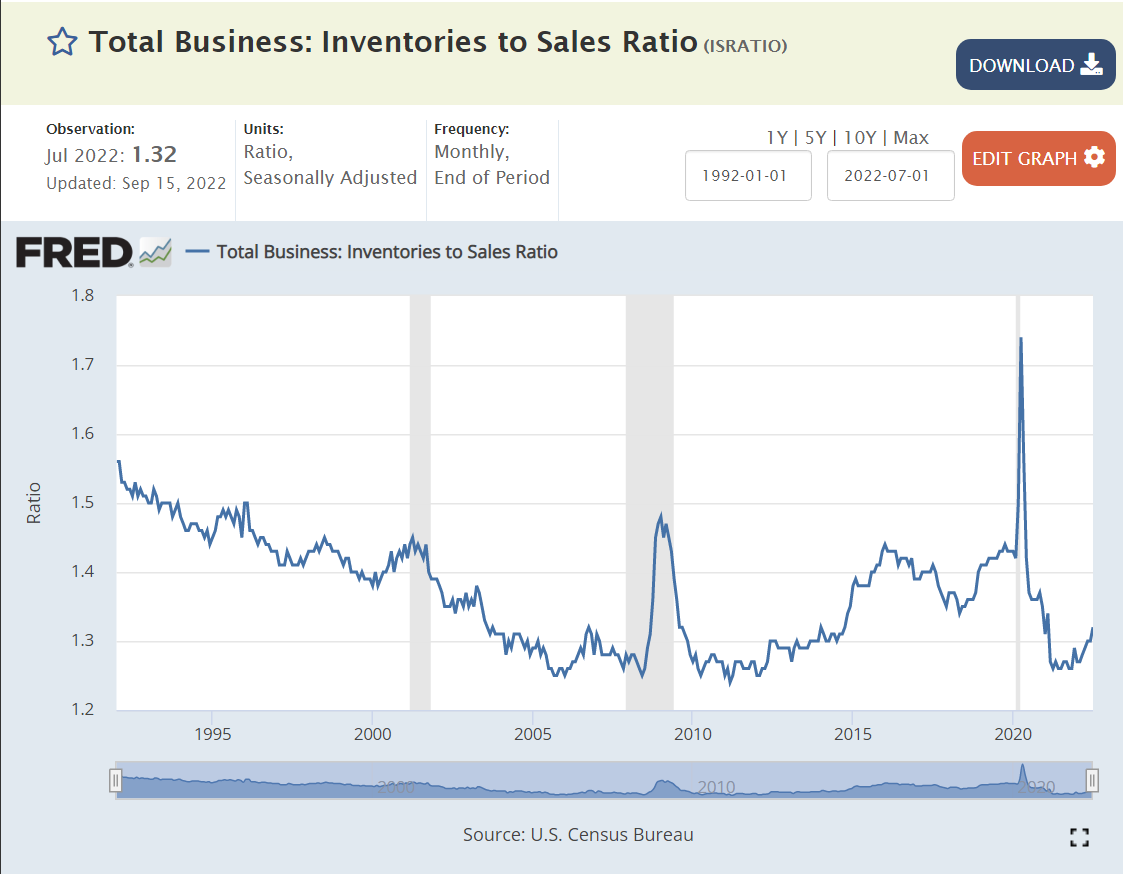Select the 1Y time range

(776, 138)
